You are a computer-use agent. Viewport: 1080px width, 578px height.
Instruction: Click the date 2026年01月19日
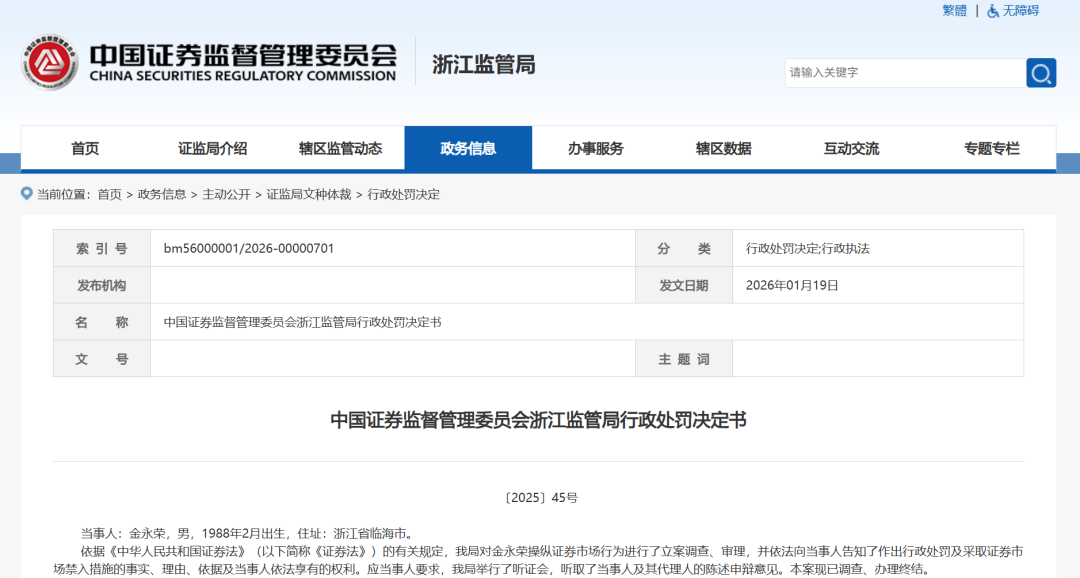point(791,285)
